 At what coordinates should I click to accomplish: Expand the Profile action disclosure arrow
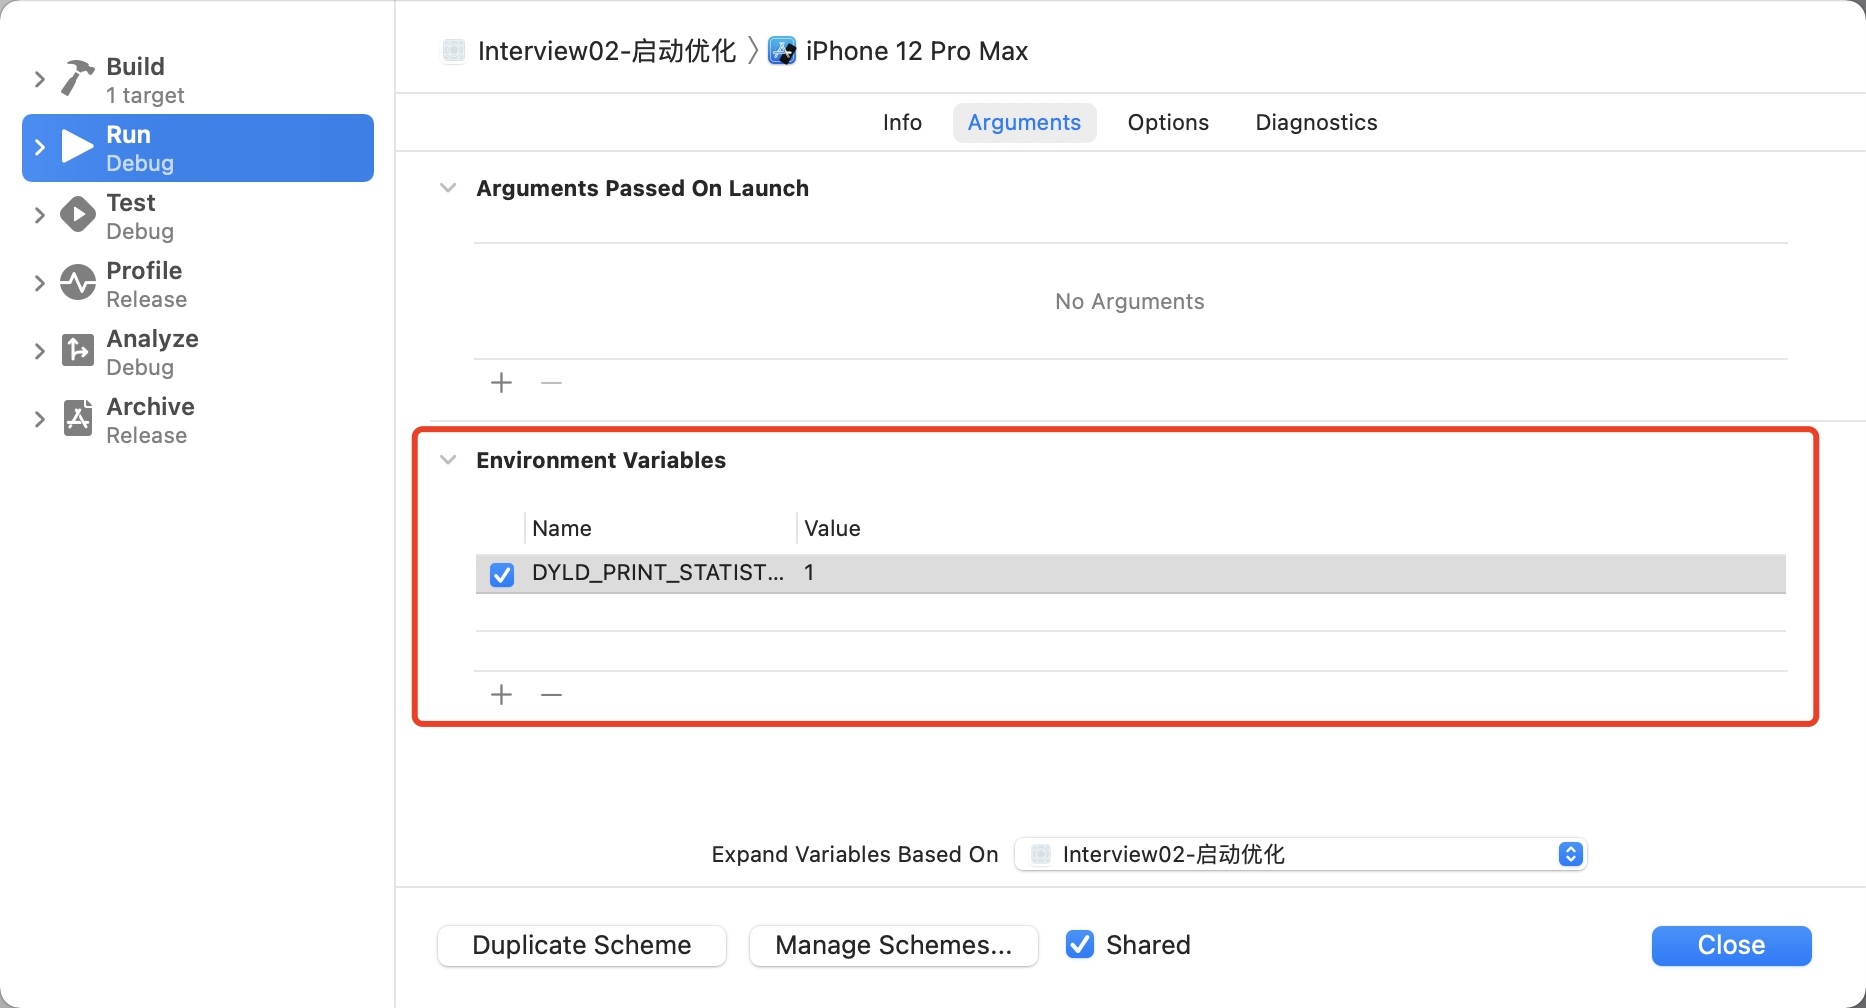(x=40, y=283)
